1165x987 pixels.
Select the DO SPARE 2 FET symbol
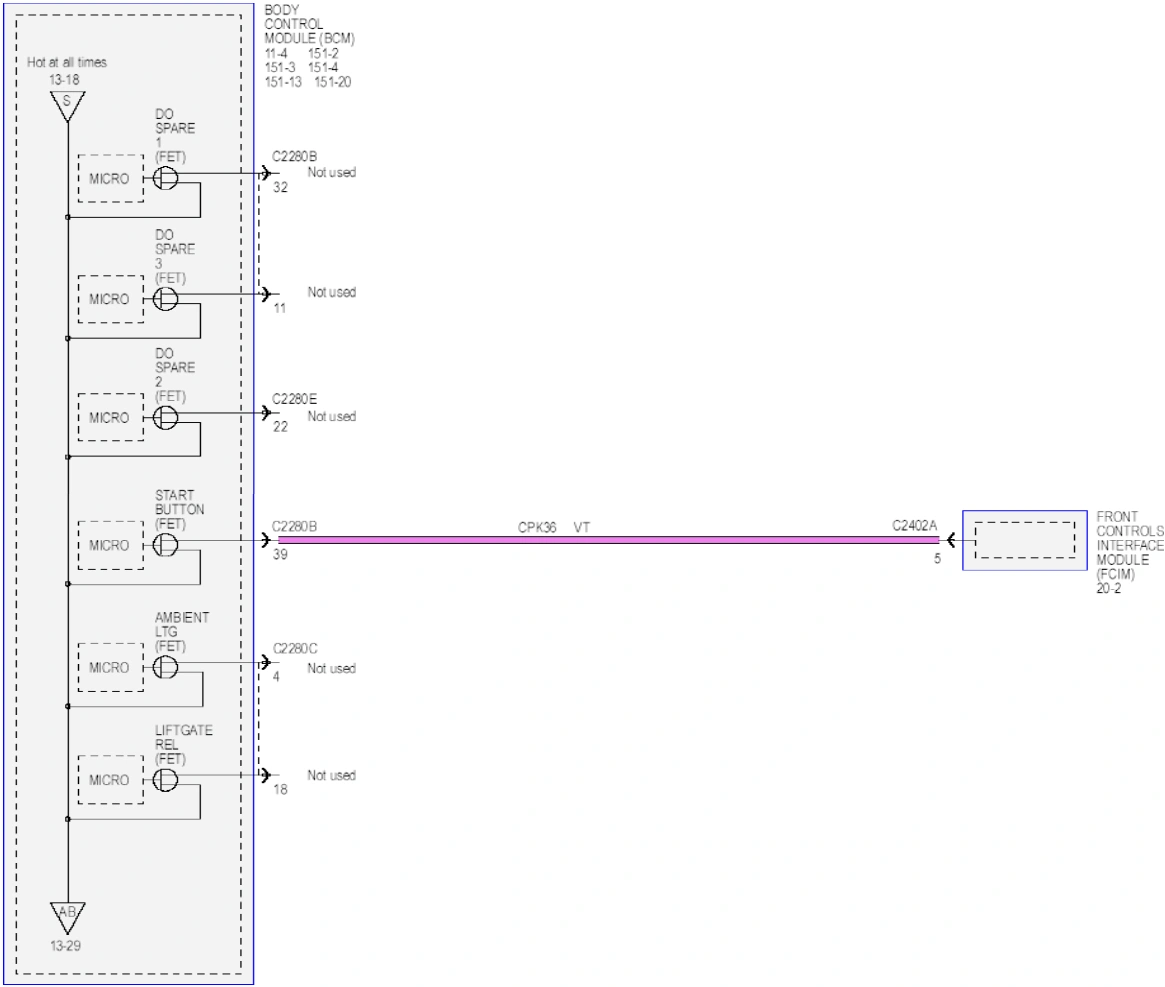coord(166,418)
